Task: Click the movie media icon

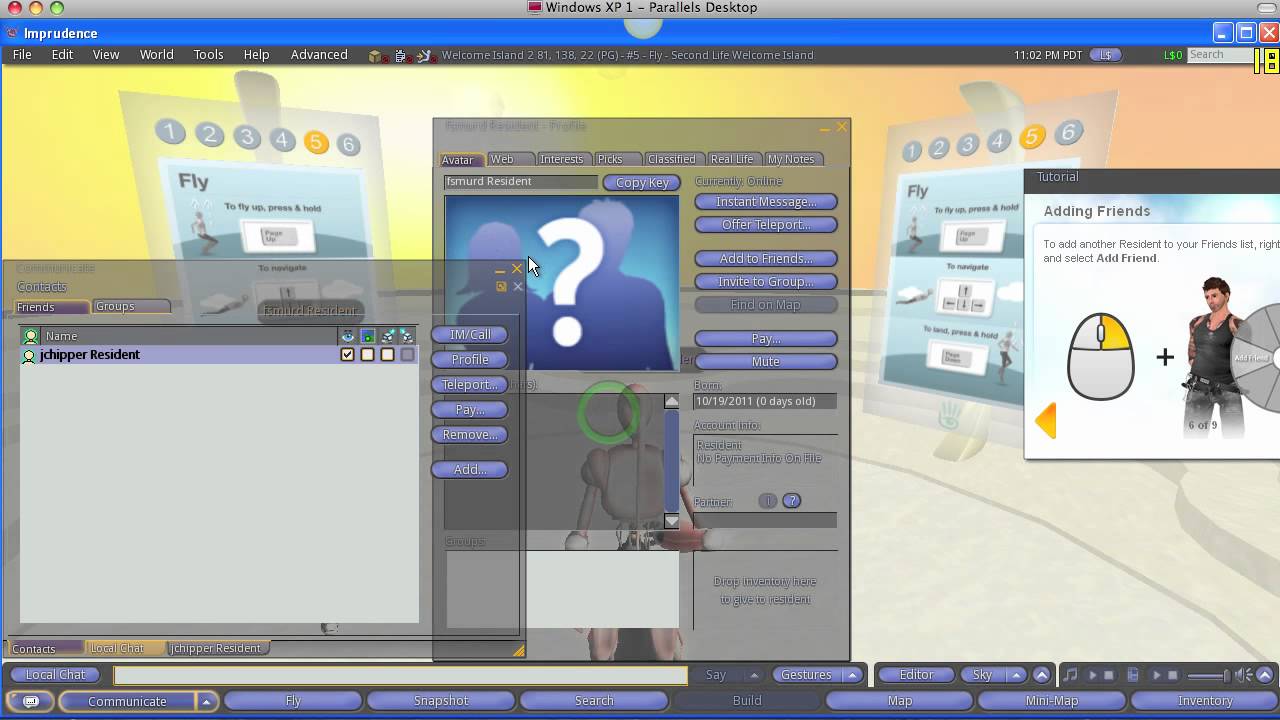Action: click(1133, 675)
